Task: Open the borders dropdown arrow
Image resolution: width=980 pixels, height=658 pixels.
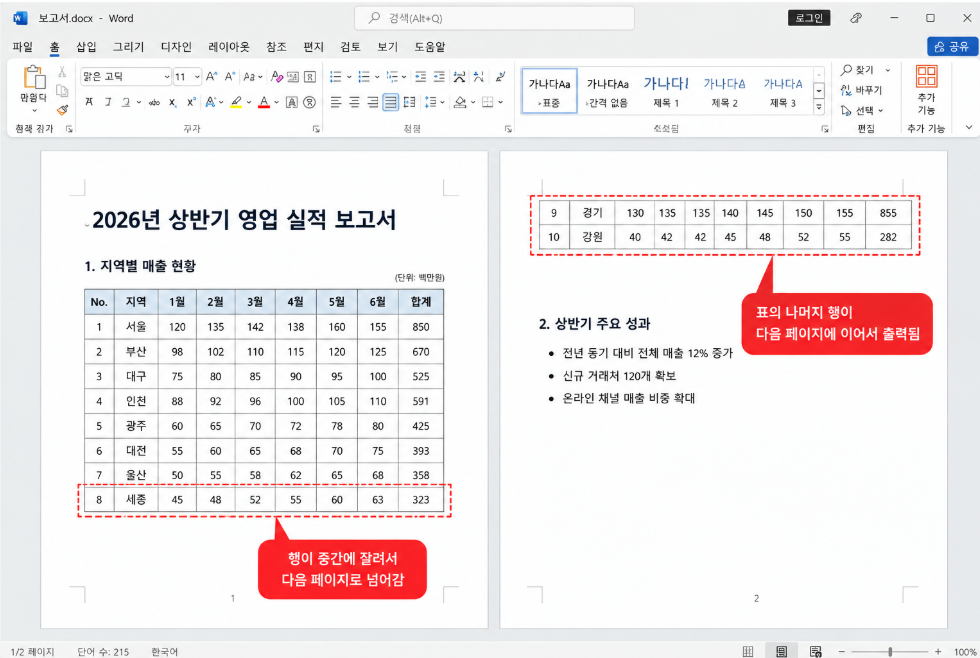Action: pos(501,102)
